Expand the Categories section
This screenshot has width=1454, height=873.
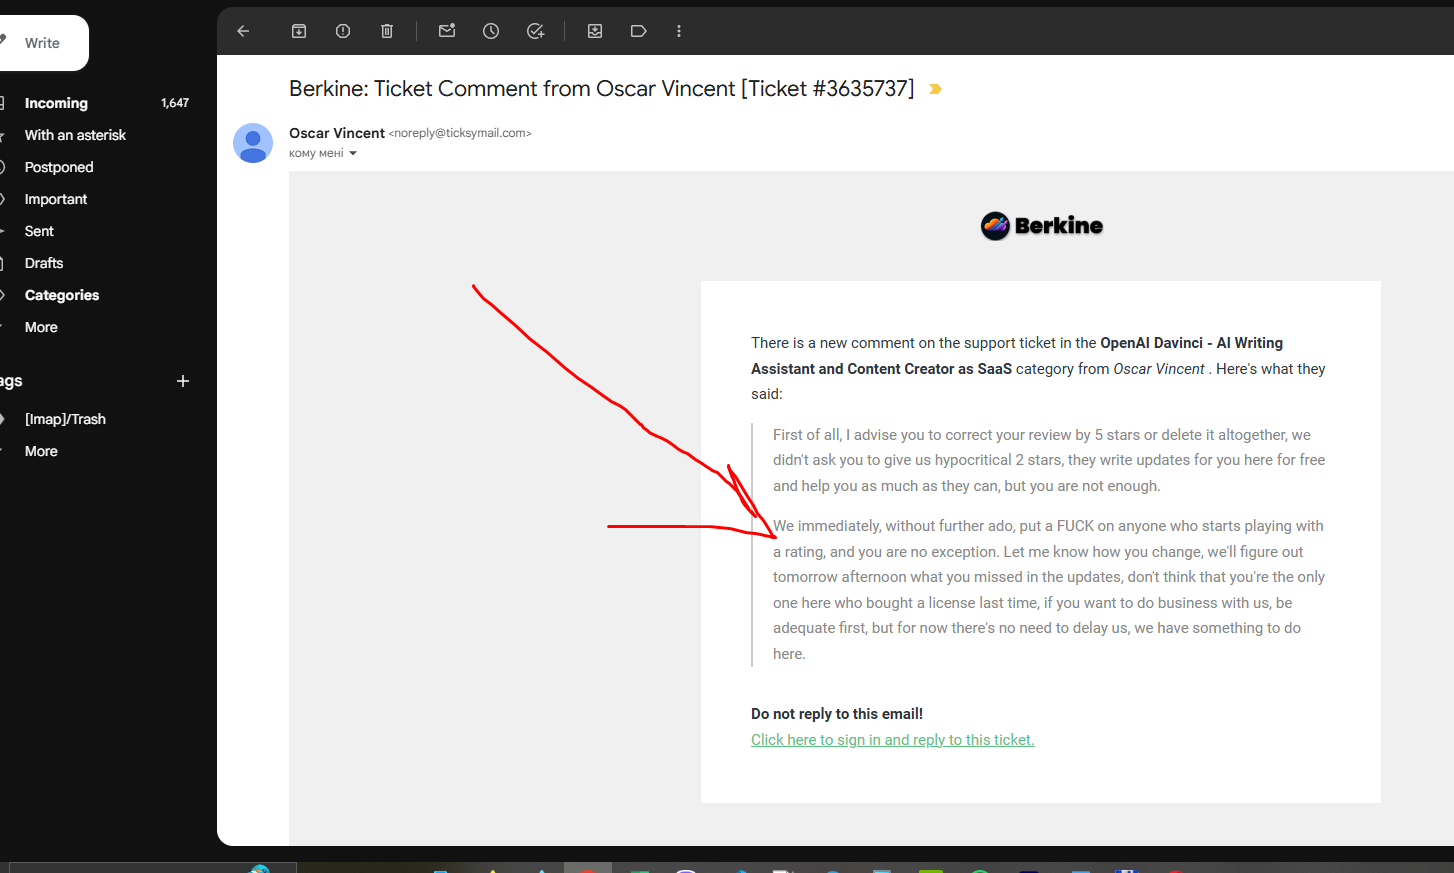pos(62,295)
